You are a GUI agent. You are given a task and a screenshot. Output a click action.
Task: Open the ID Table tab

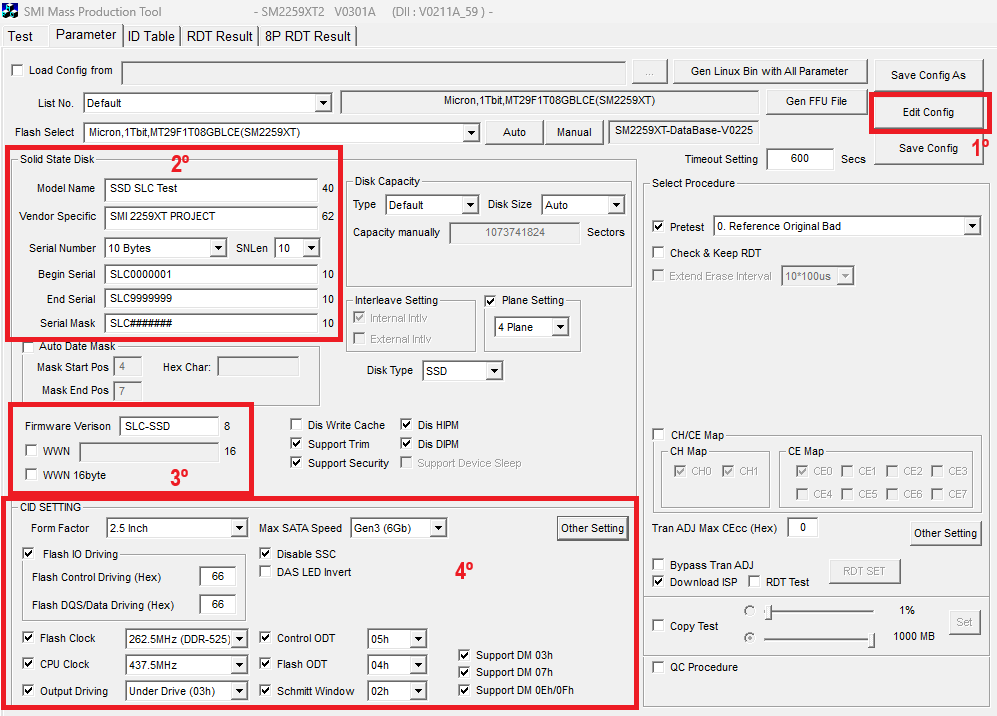point(151,36)
